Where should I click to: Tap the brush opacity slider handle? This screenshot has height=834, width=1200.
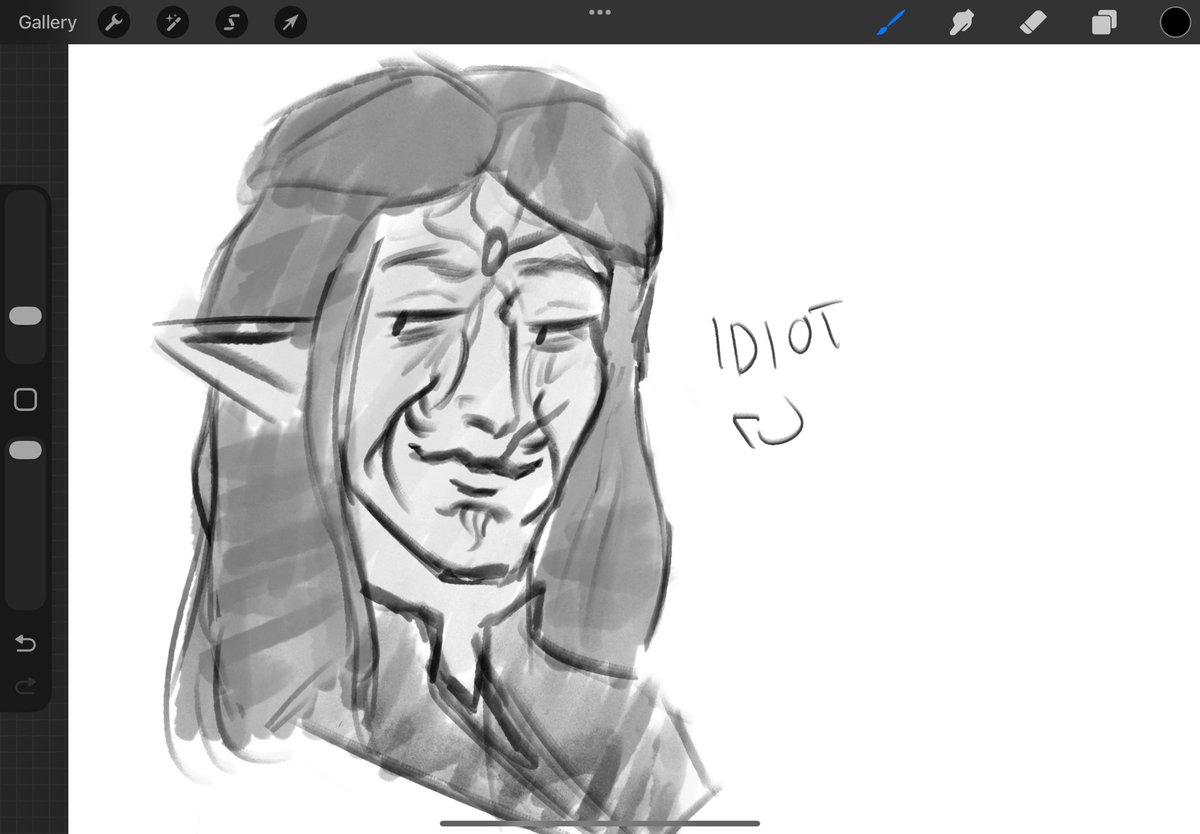pos(25,451)
